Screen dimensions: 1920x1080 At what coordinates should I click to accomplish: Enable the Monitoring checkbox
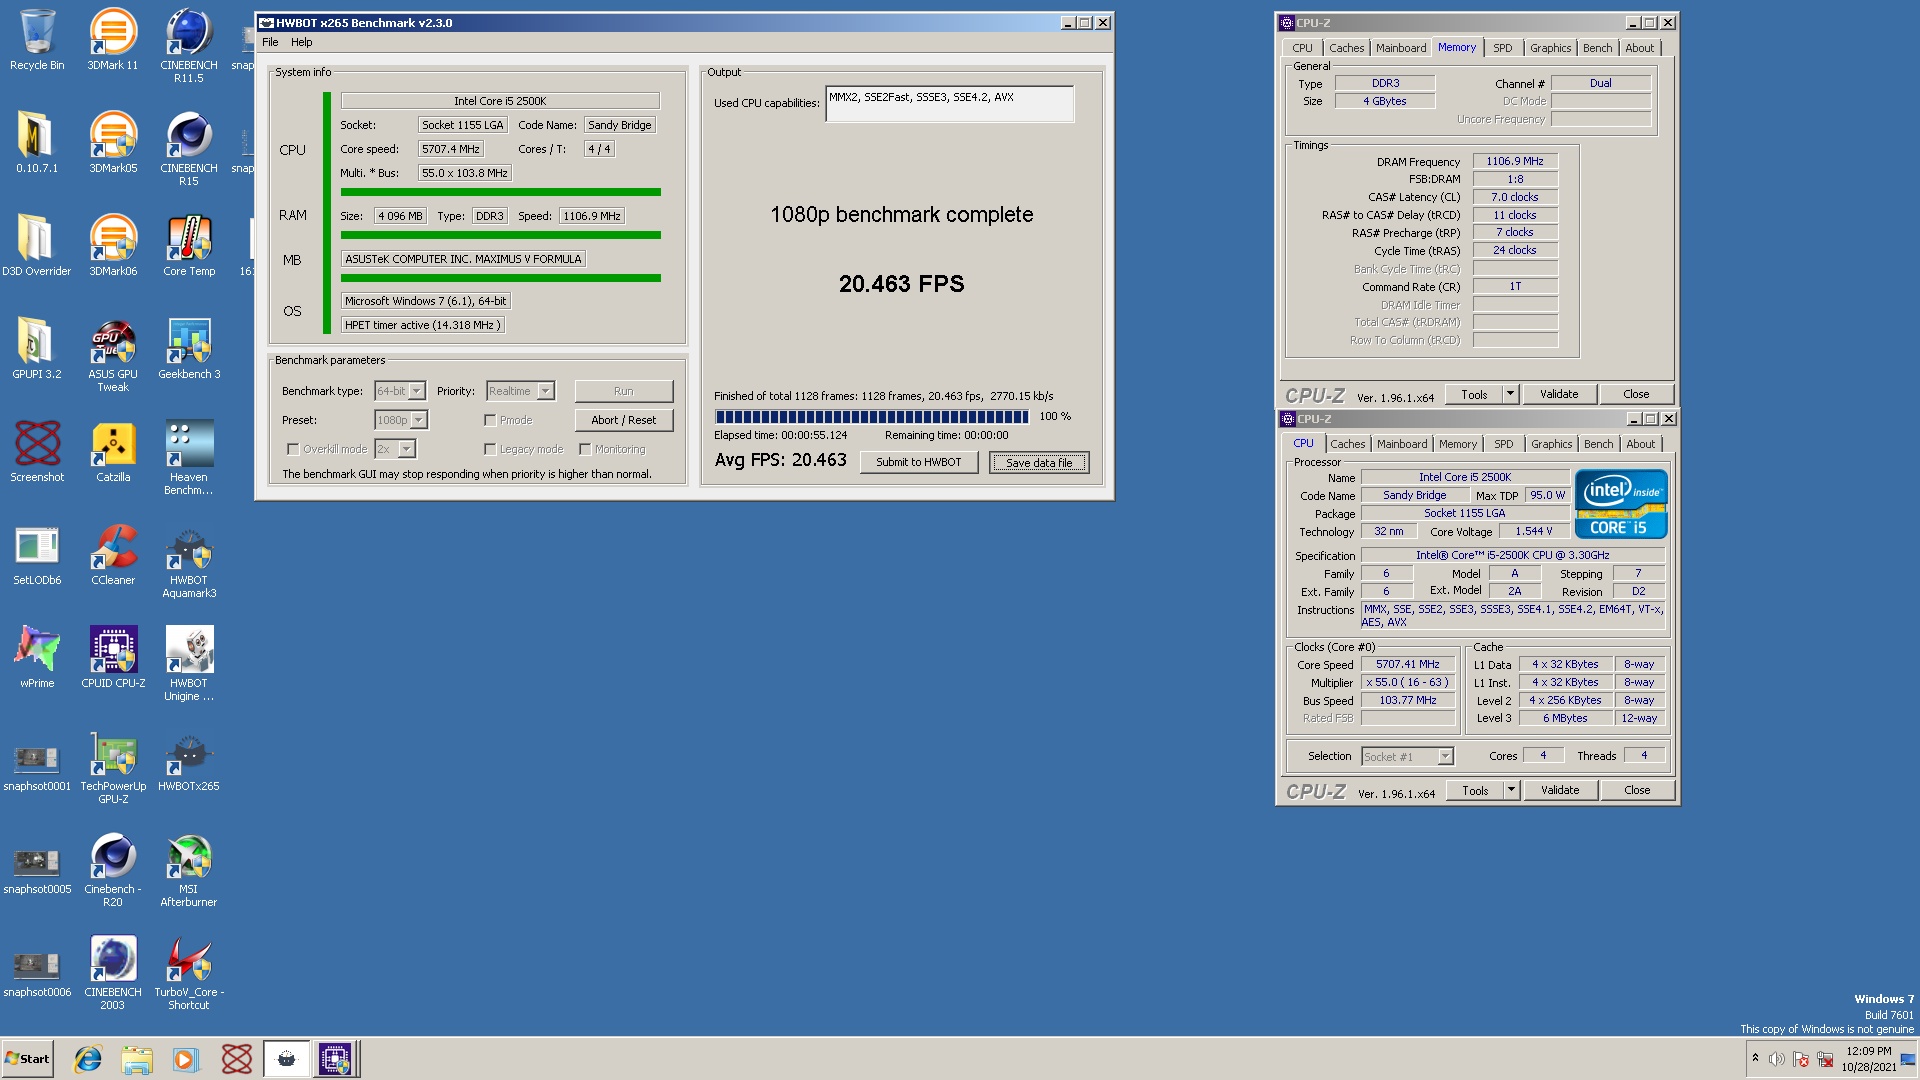point(585,449)
